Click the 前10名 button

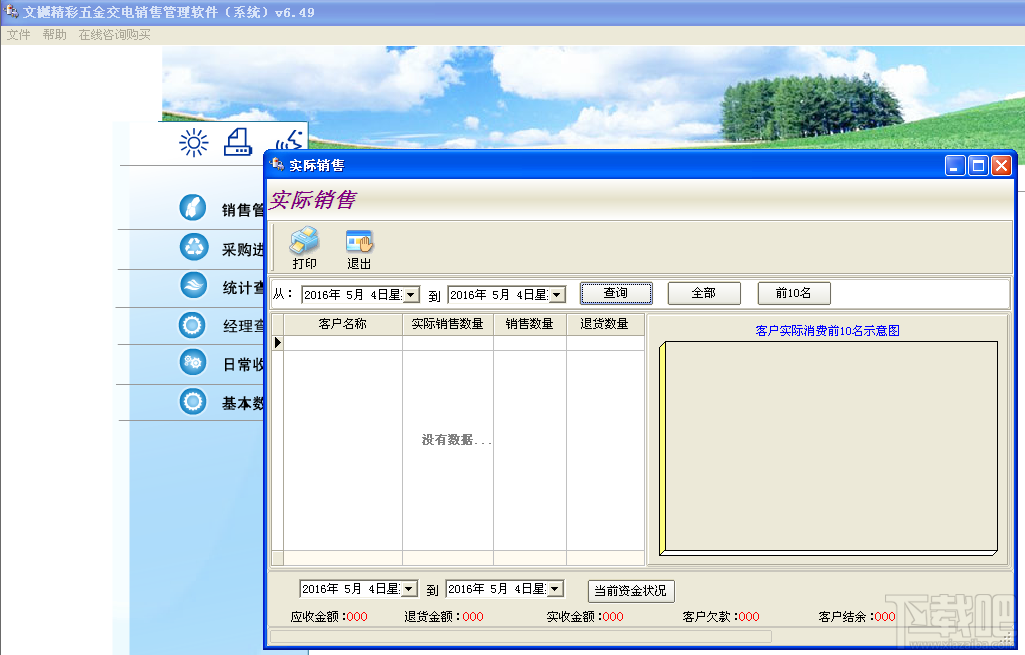click(794, 294)
